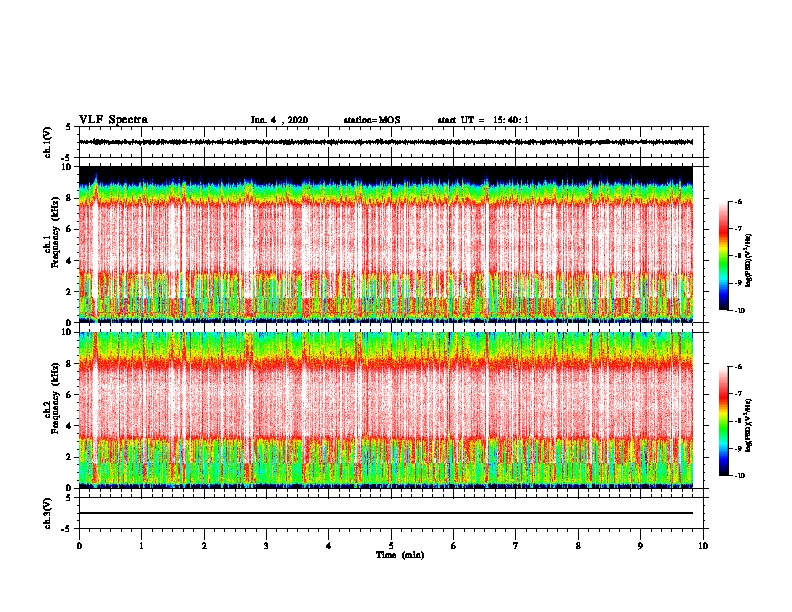Image resolution: width=792 pixels, height=612 pixels.
Task: Click the "6" tick on the time axis
Action: pyautogui.click(x=454, y=546)
